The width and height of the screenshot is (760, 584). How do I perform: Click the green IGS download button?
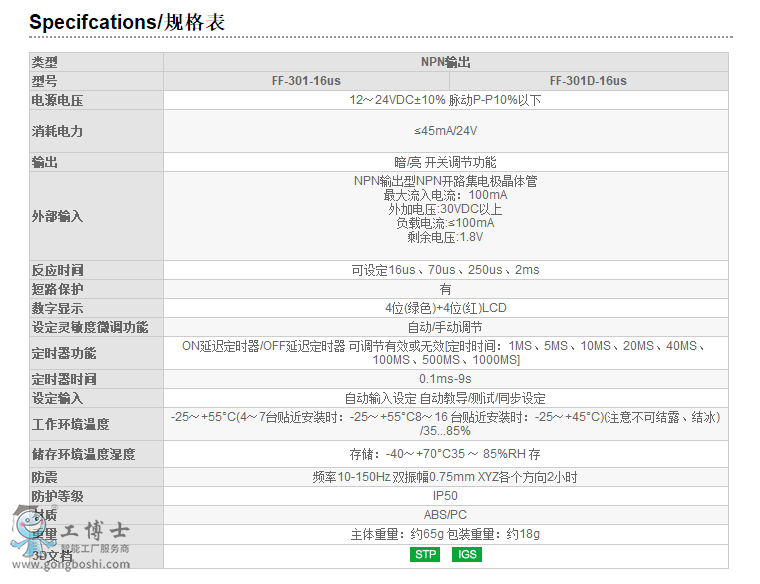pyautogui.click(x=466, y=554)
